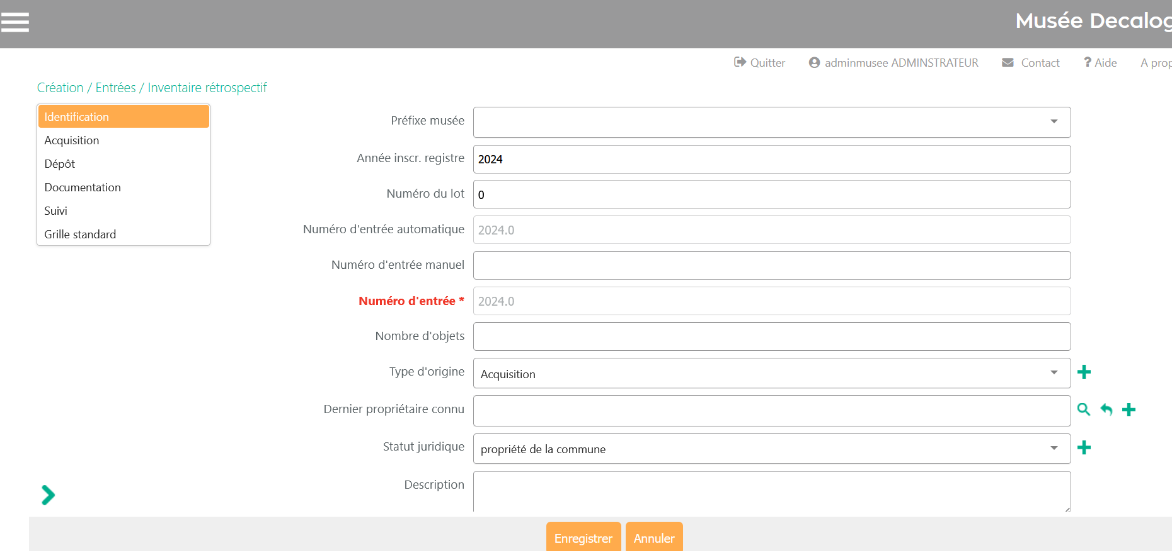Viewport: 1172px width, 551px height.
Task: Focus the Nombre d'objets input field
Action: [x=771, y=336]
